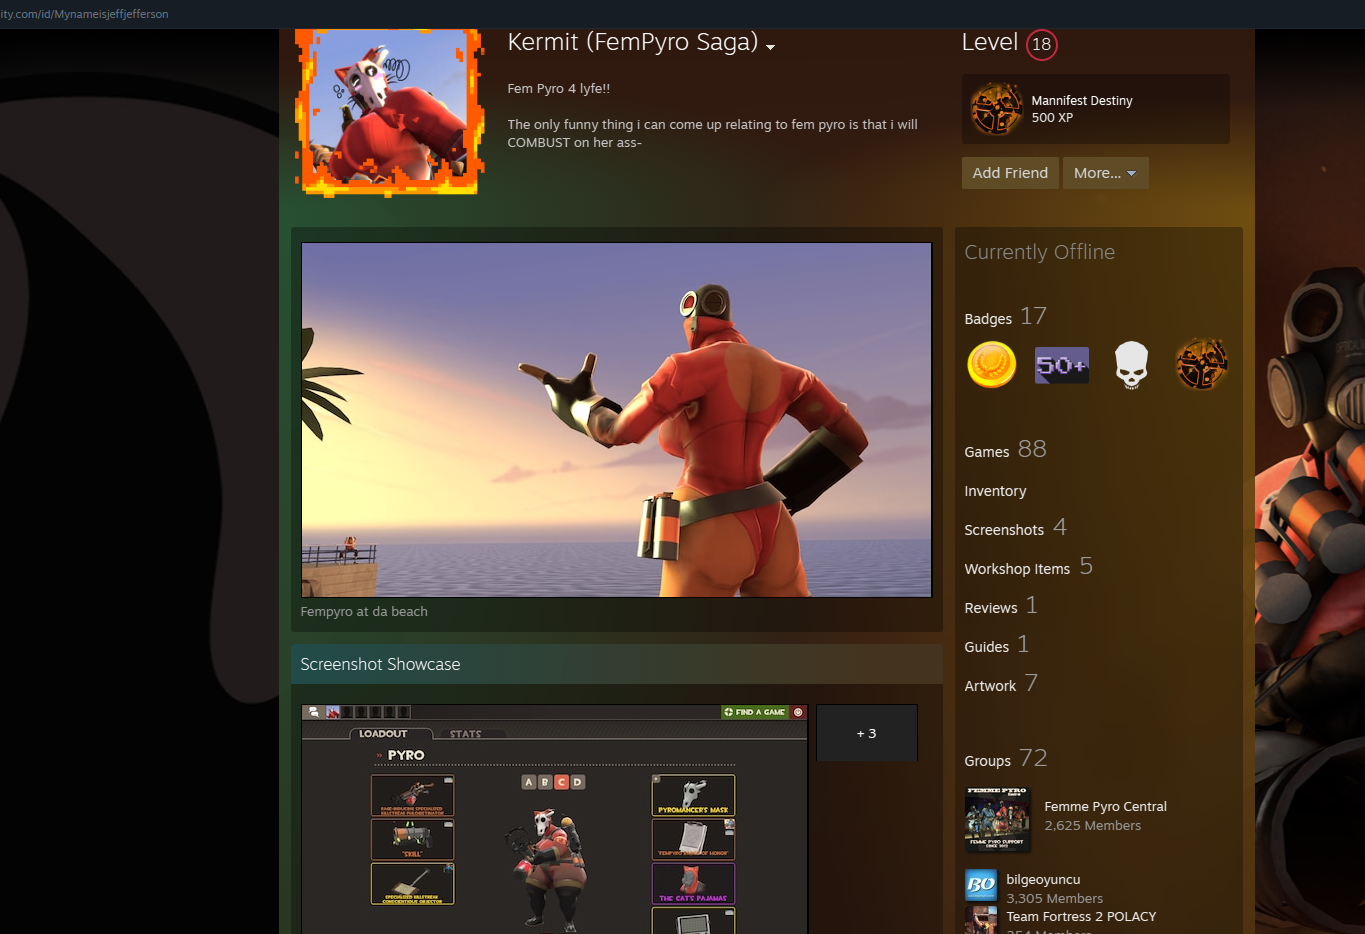Click the 50+ game collector badge
The height and width of the screenshot is (934, 1365).
click(1062, 365)
